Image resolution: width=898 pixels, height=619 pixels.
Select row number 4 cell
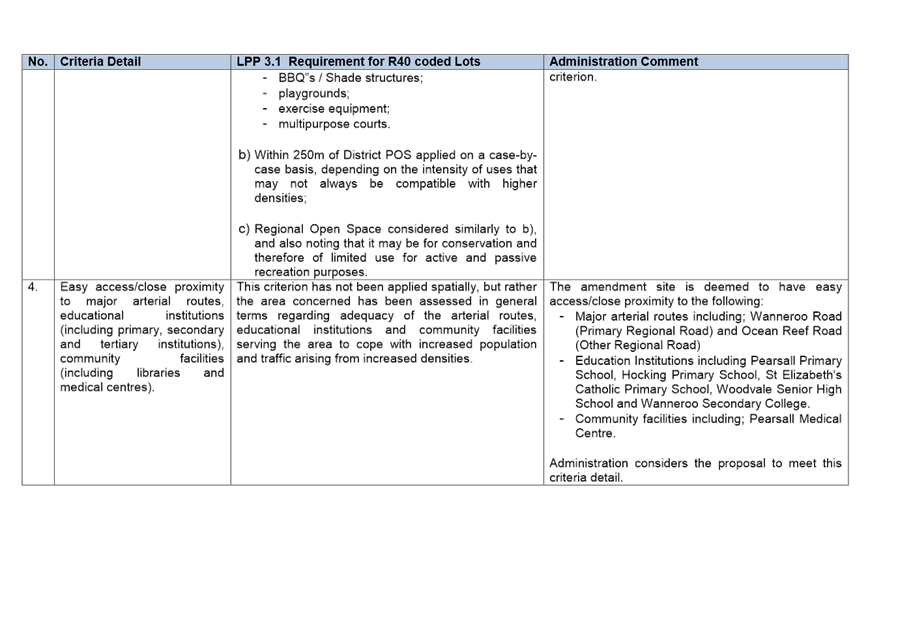(33, 287)
